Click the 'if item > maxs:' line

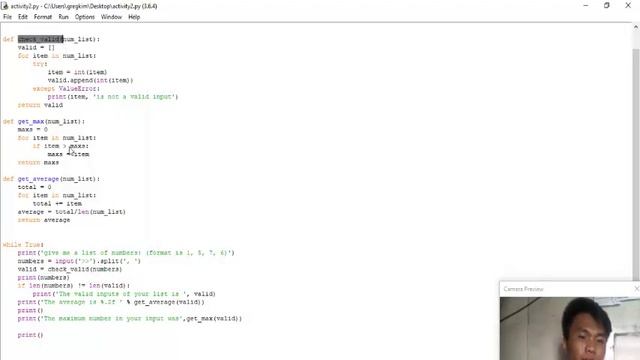pos(60,146)
